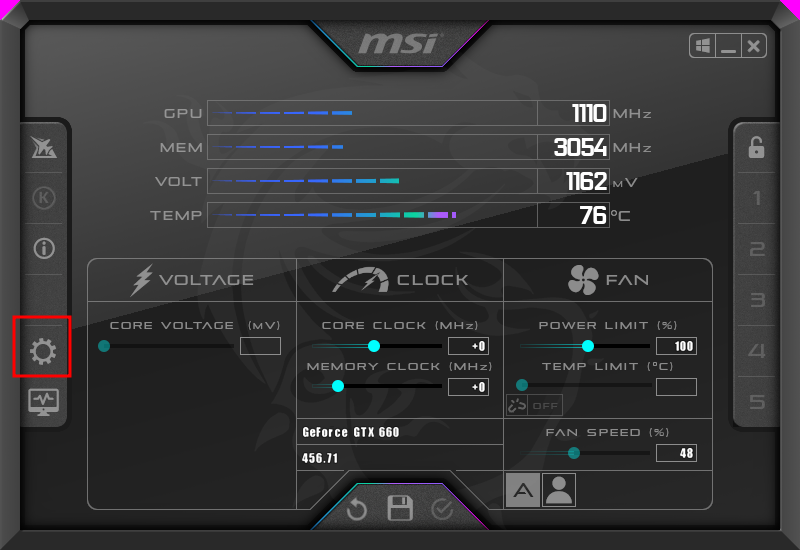Select the Clock panel header
The image size is (800, 550).
click(400, 280)
